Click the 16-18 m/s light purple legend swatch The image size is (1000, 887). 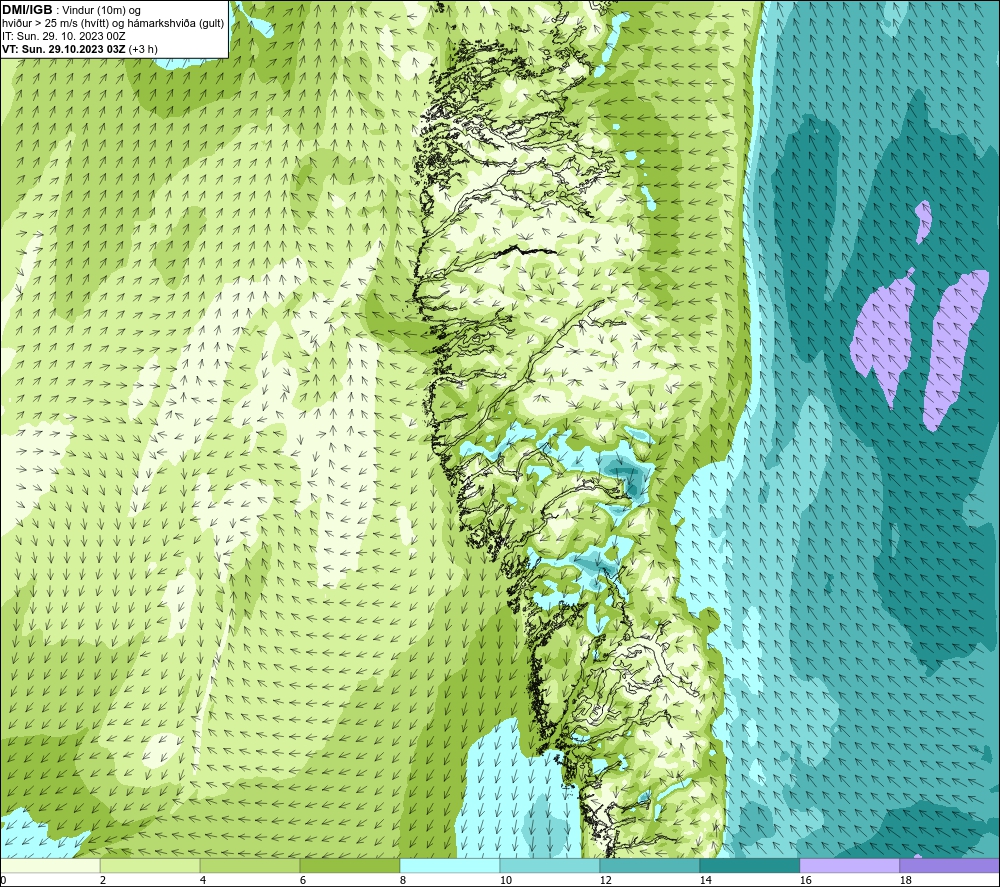[x=849, y=866]
